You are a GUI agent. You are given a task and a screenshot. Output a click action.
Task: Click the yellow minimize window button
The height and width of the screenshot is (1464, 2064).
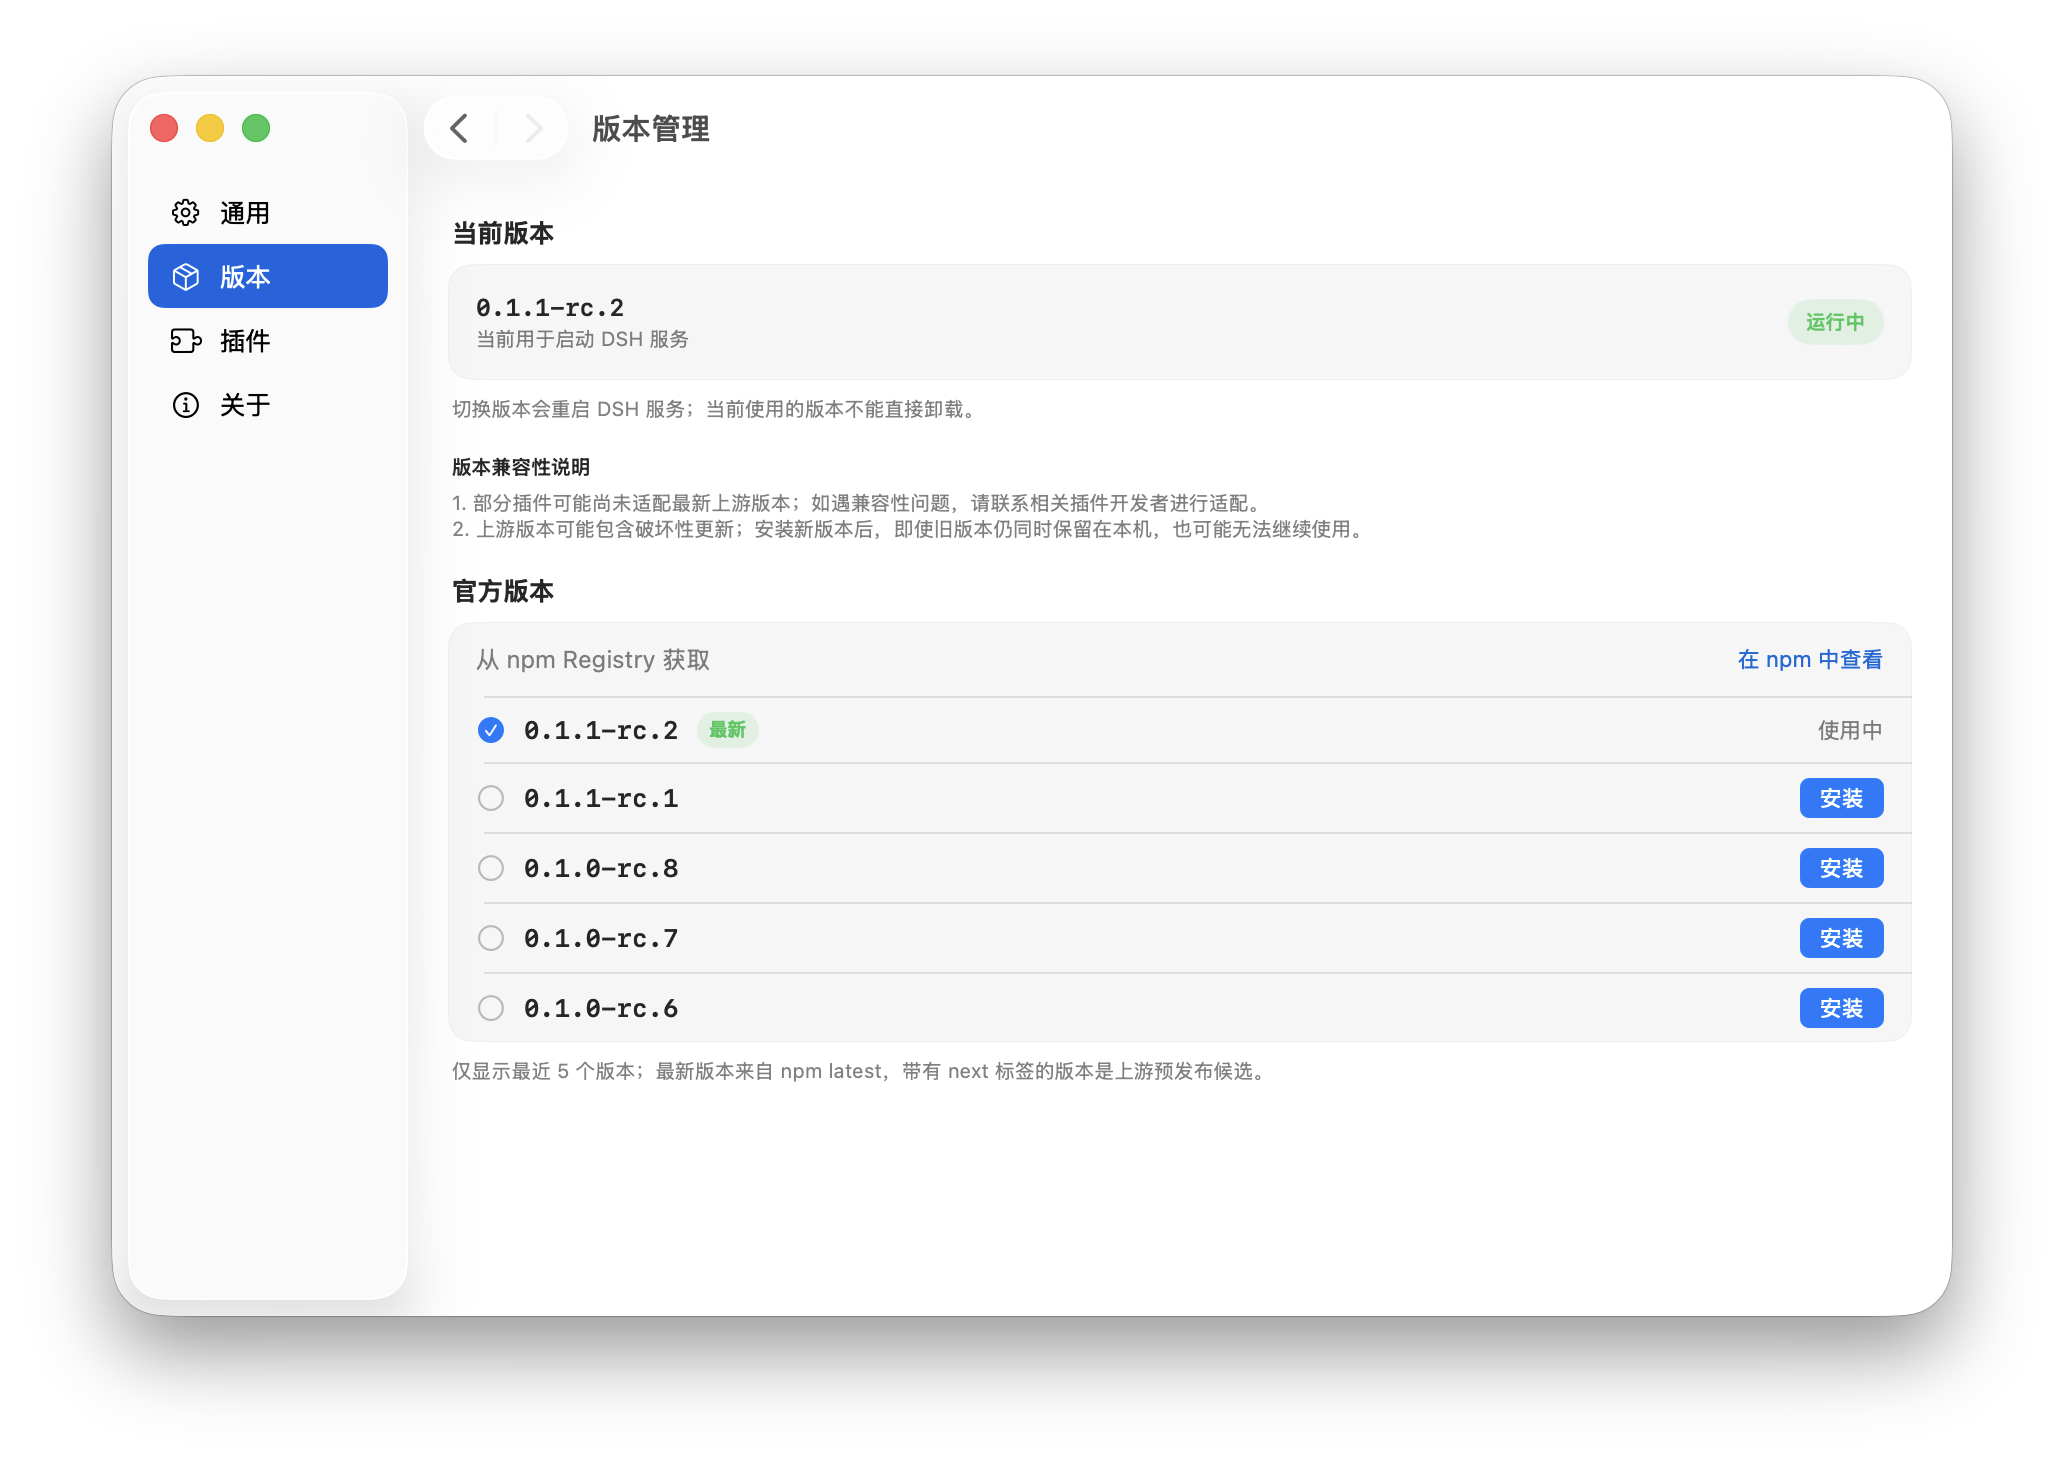pos(210,128)
